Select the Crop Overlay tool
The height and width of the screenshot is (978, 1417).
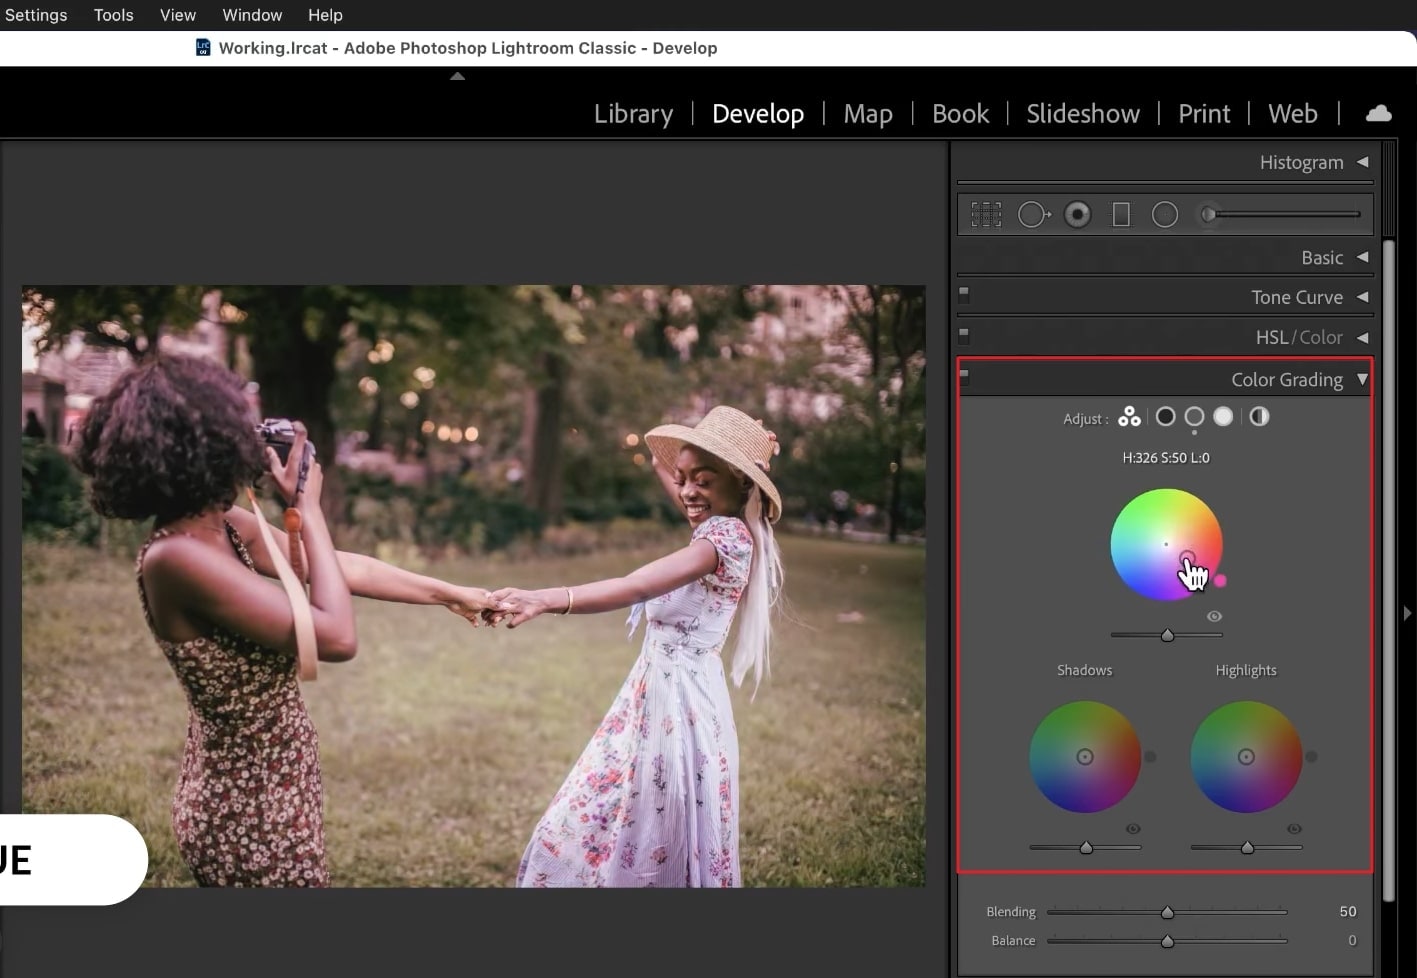click(x=985, y=213)
